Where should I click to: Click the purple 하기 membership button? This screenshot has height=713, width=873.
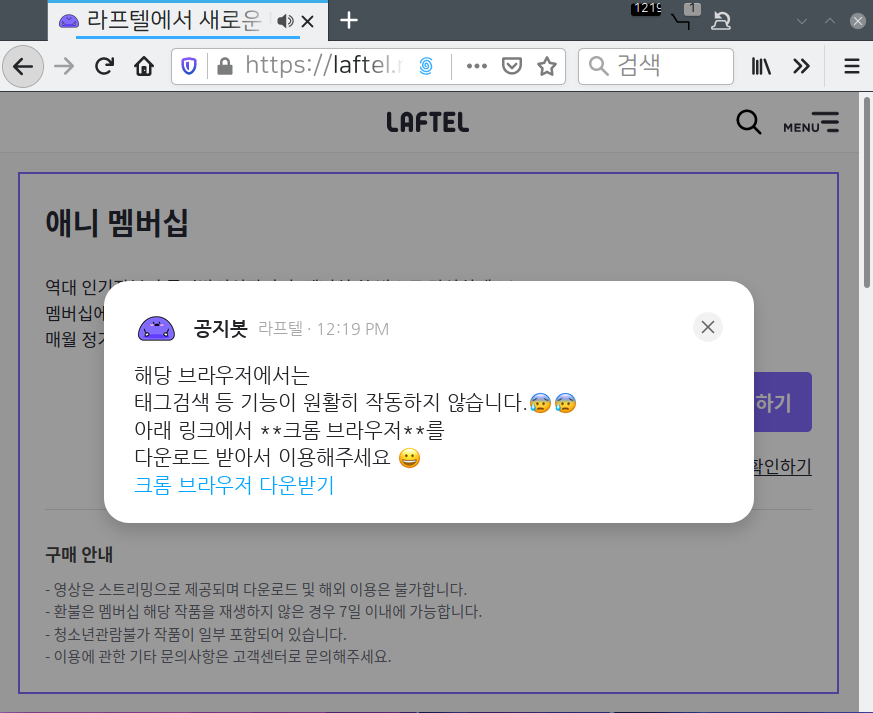click(782, 402)
